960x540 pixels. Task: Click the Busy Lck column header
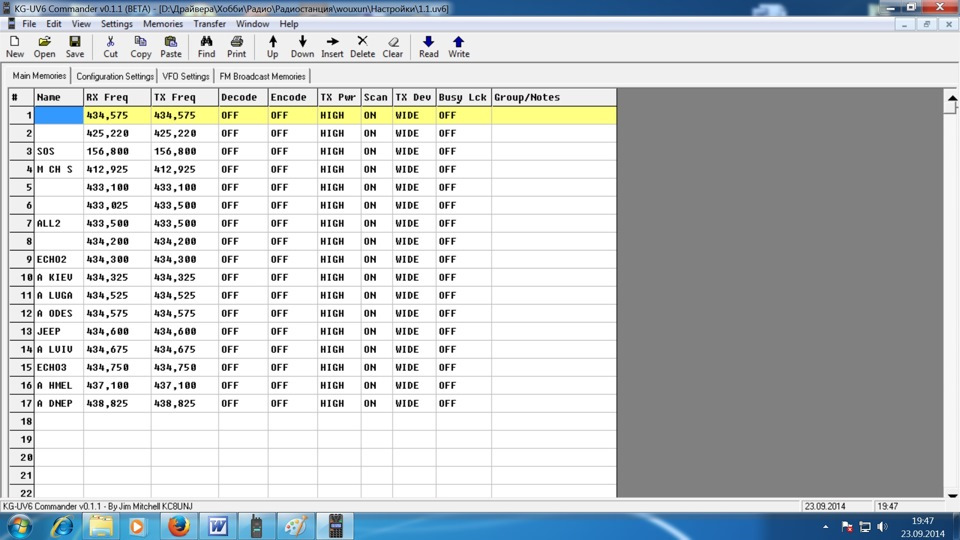[463, 97]
